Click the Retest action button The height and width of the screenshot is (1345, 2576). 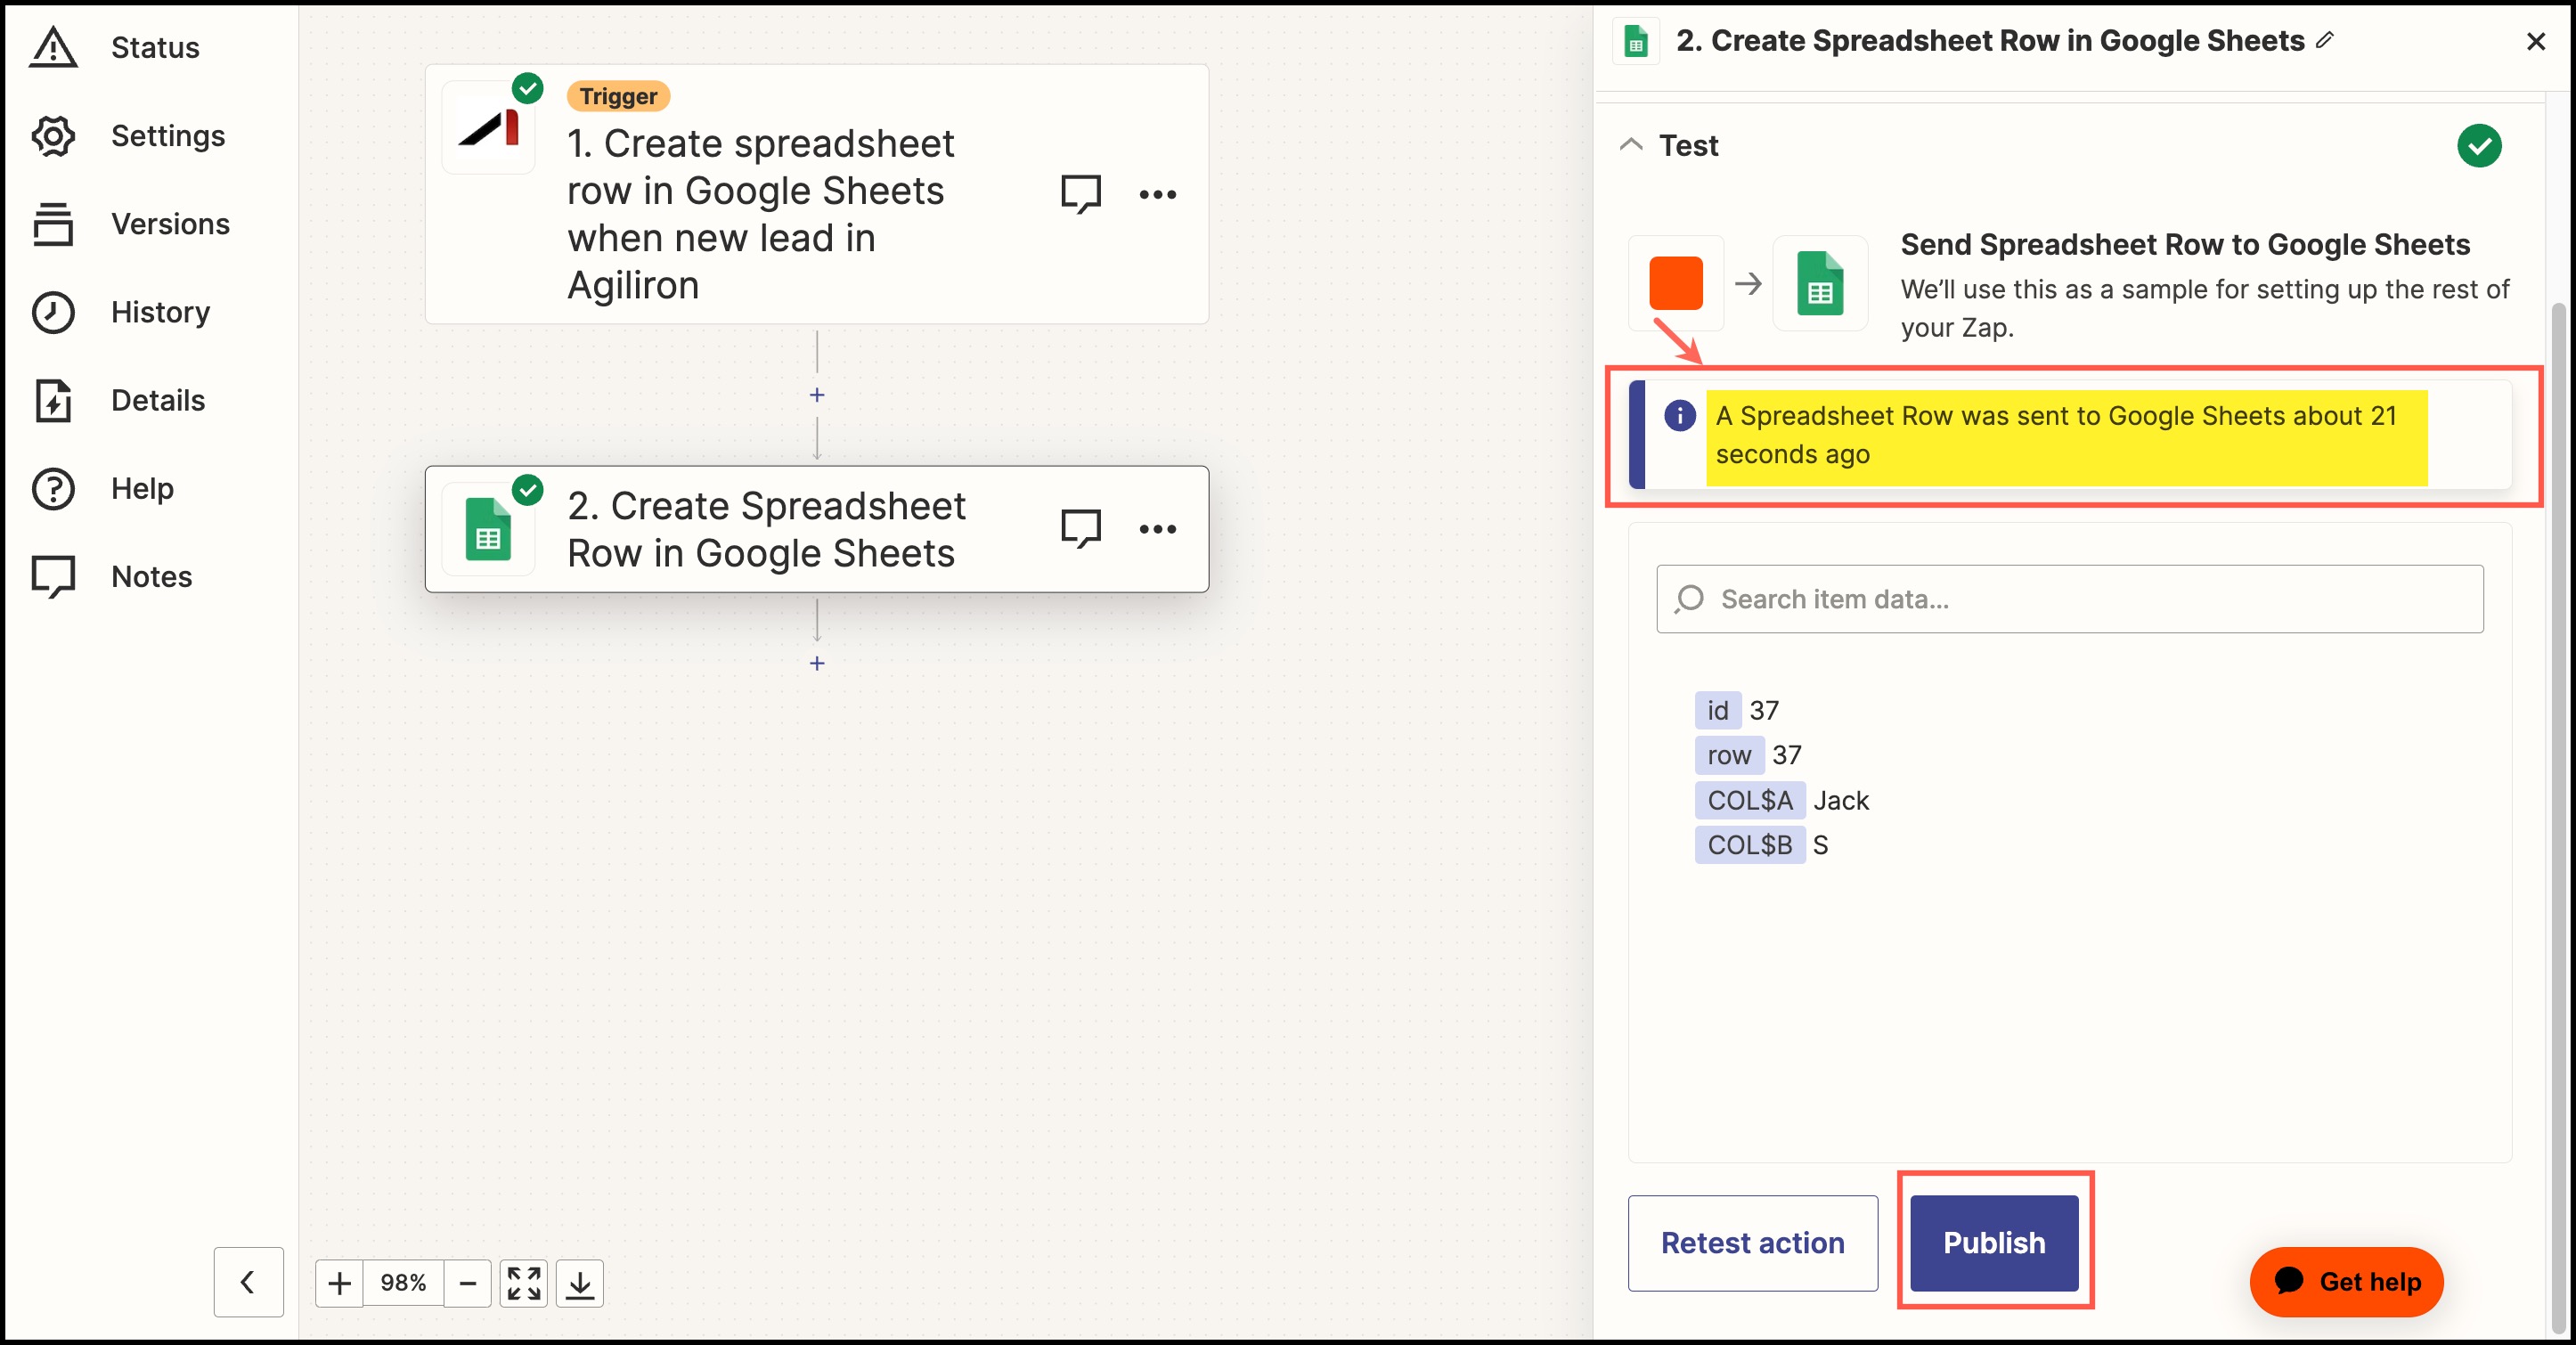[x=1752, y=1242]
